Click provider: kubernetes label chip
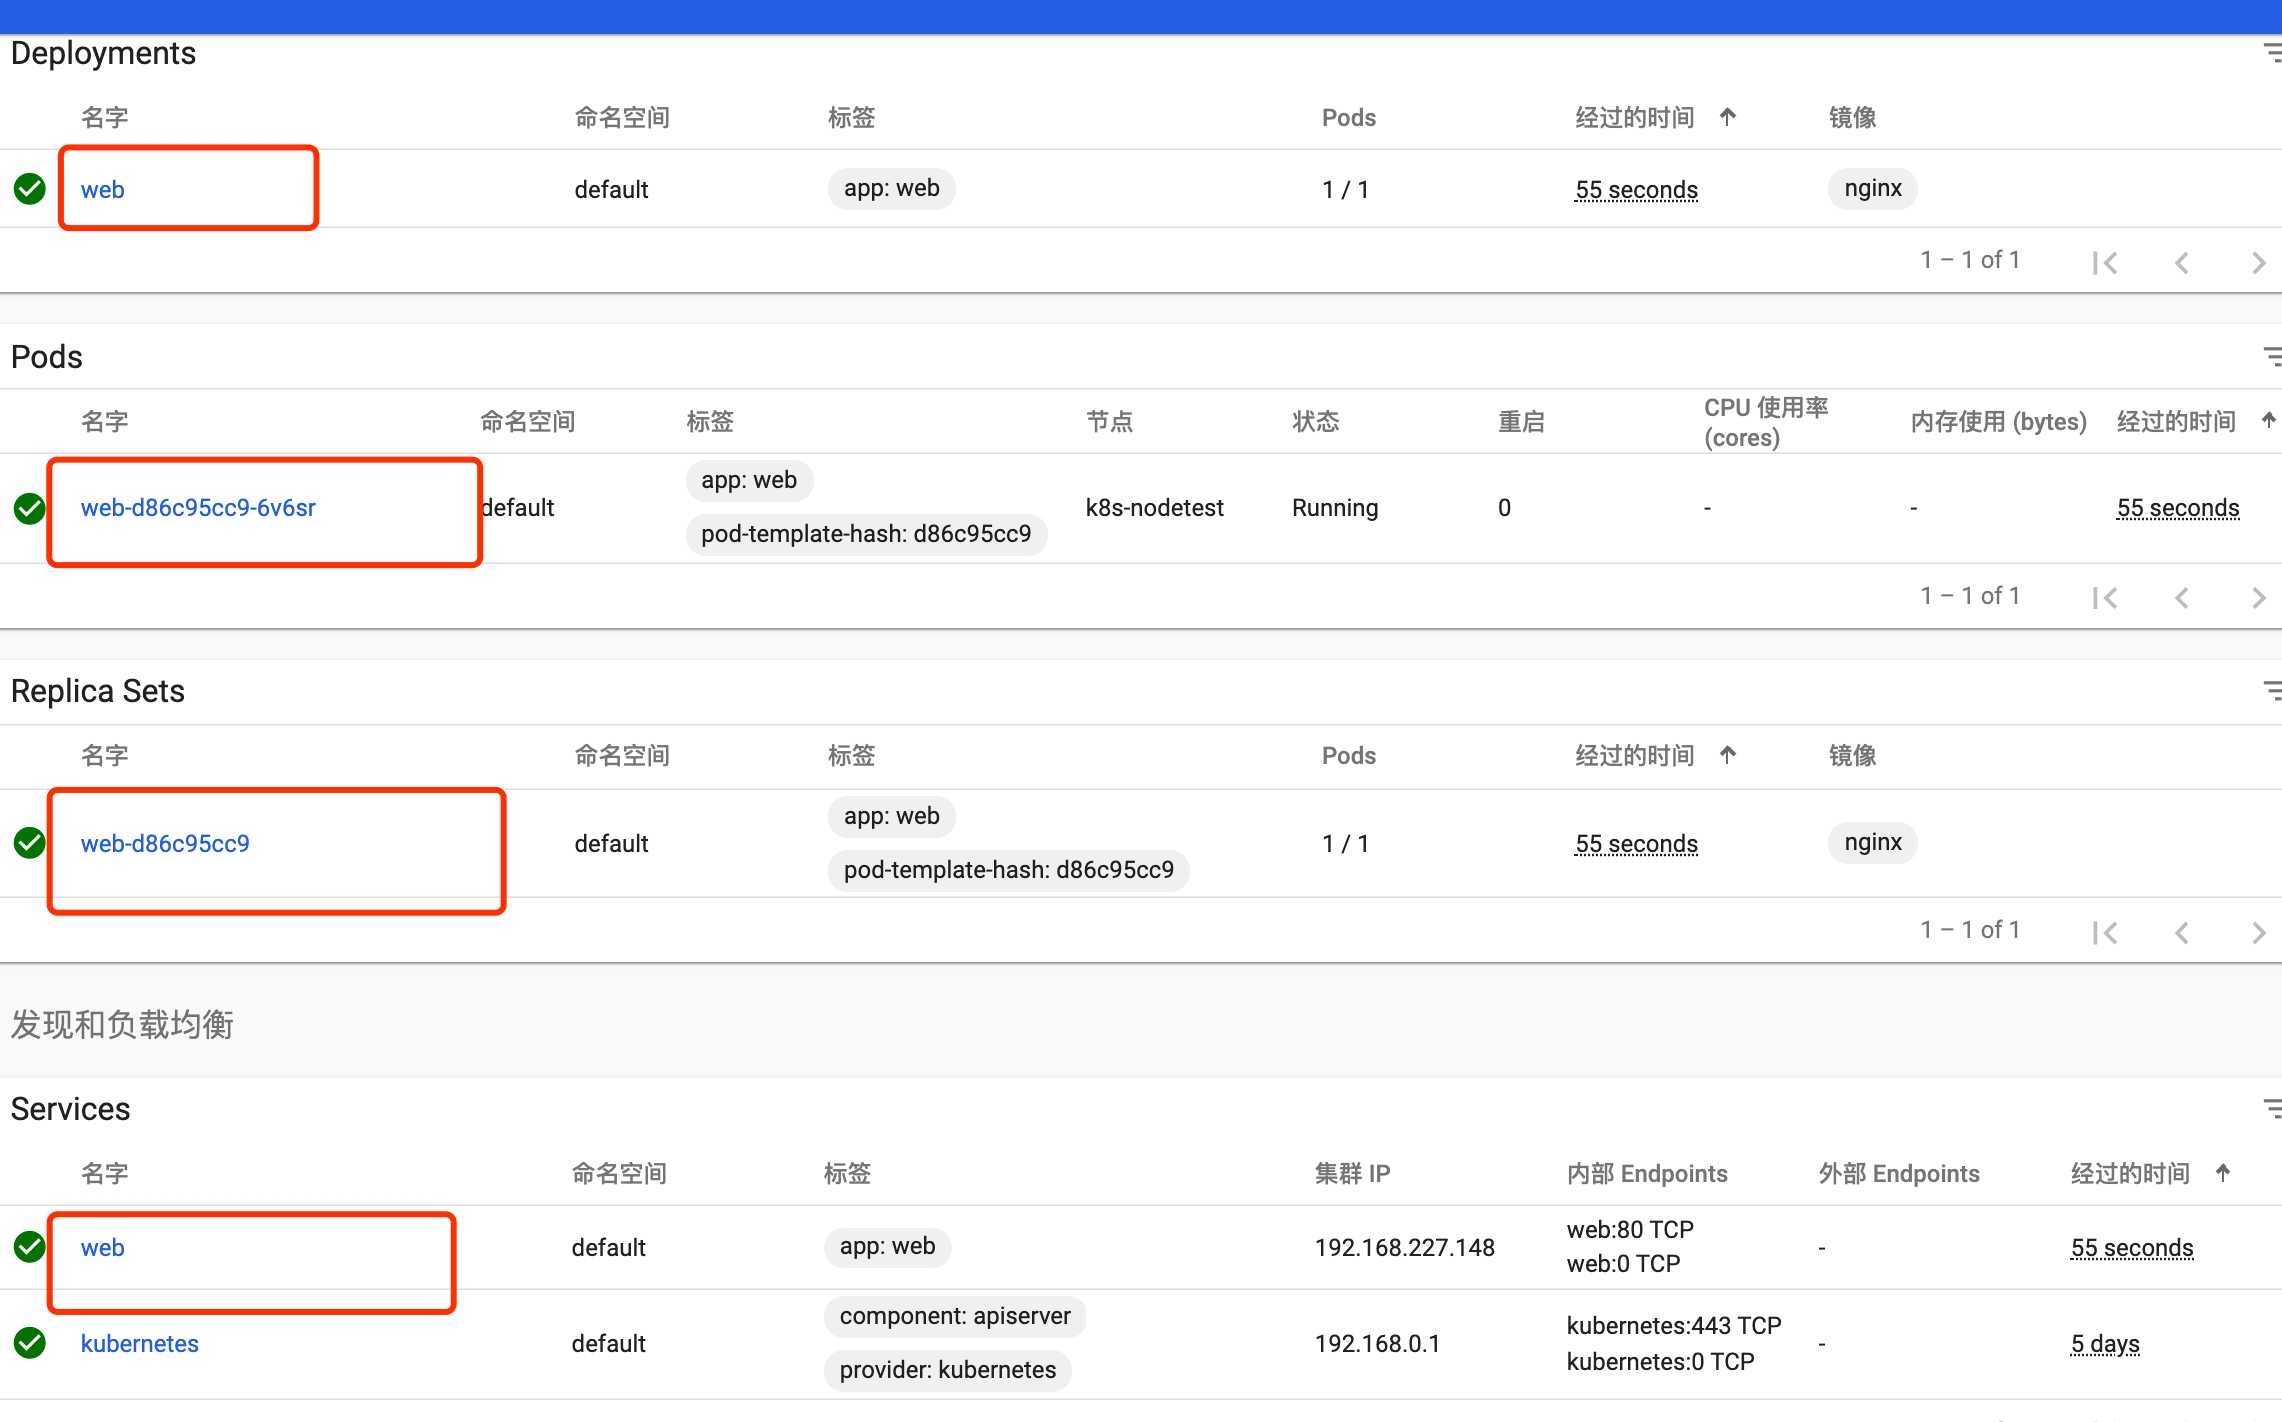Viewport: 2282px width, 1422px height. click(x=947, y=1370)
